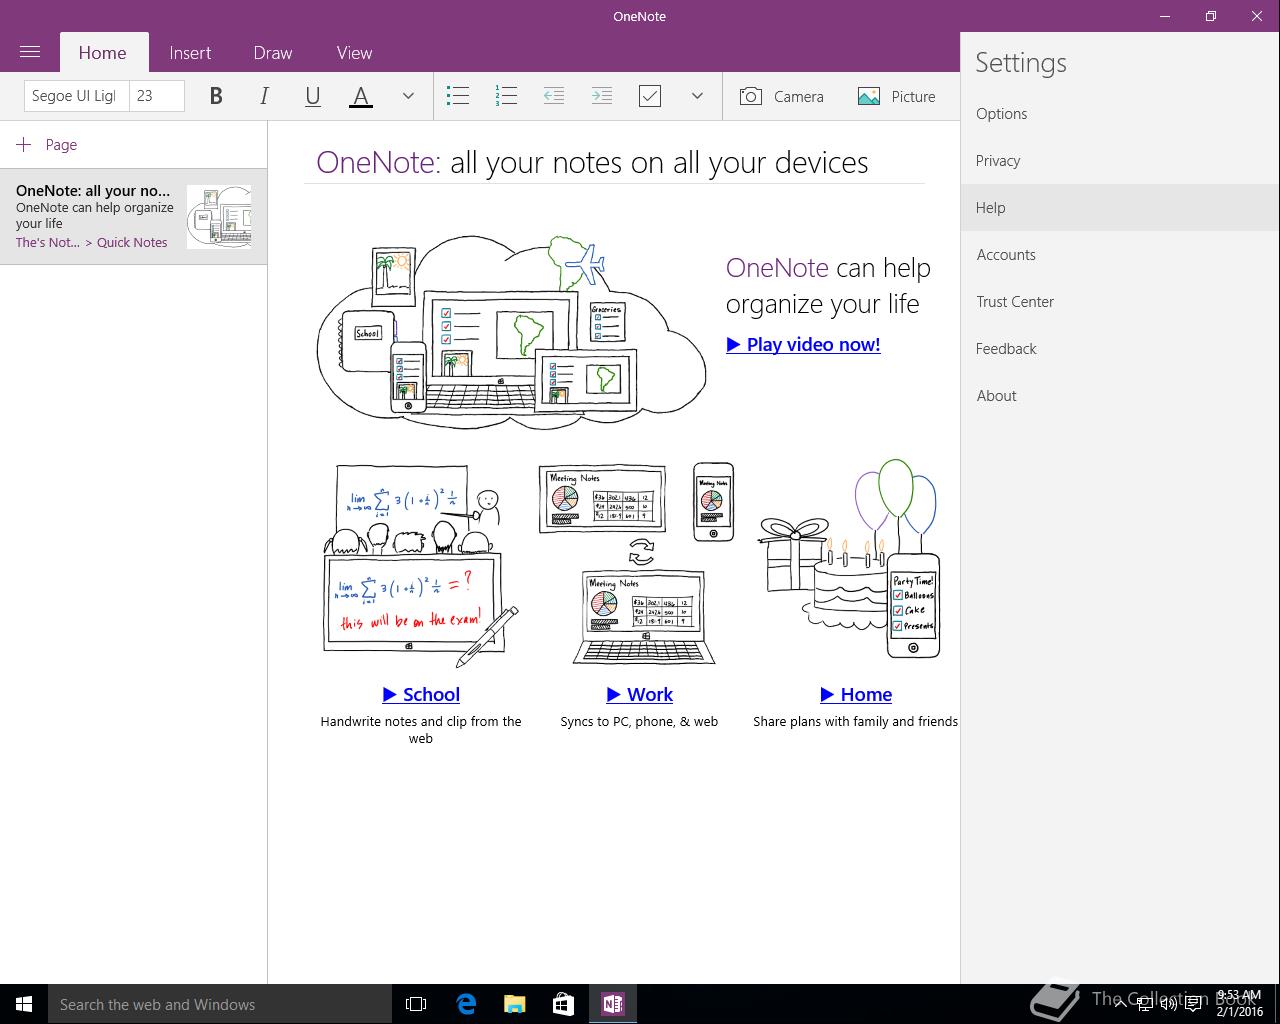This screenshot has height=1024, width=1280.
Task: Expand more font formatting options
Action: tap(408, 96)
